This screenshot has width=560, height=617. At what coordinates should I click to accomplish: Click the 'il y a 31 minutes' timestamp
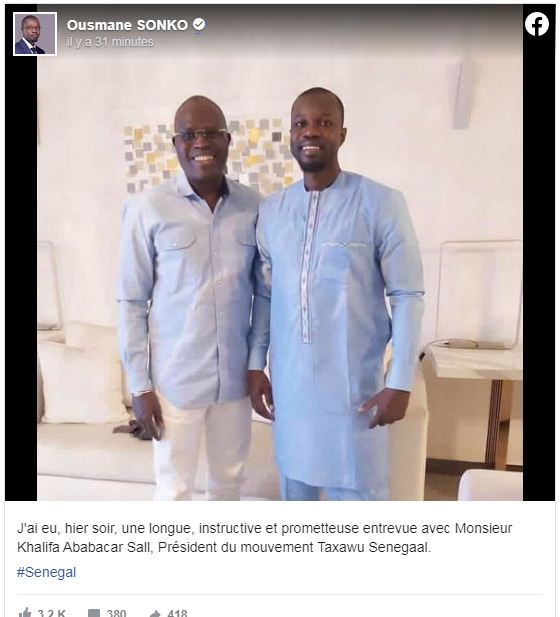coord(110,42)
